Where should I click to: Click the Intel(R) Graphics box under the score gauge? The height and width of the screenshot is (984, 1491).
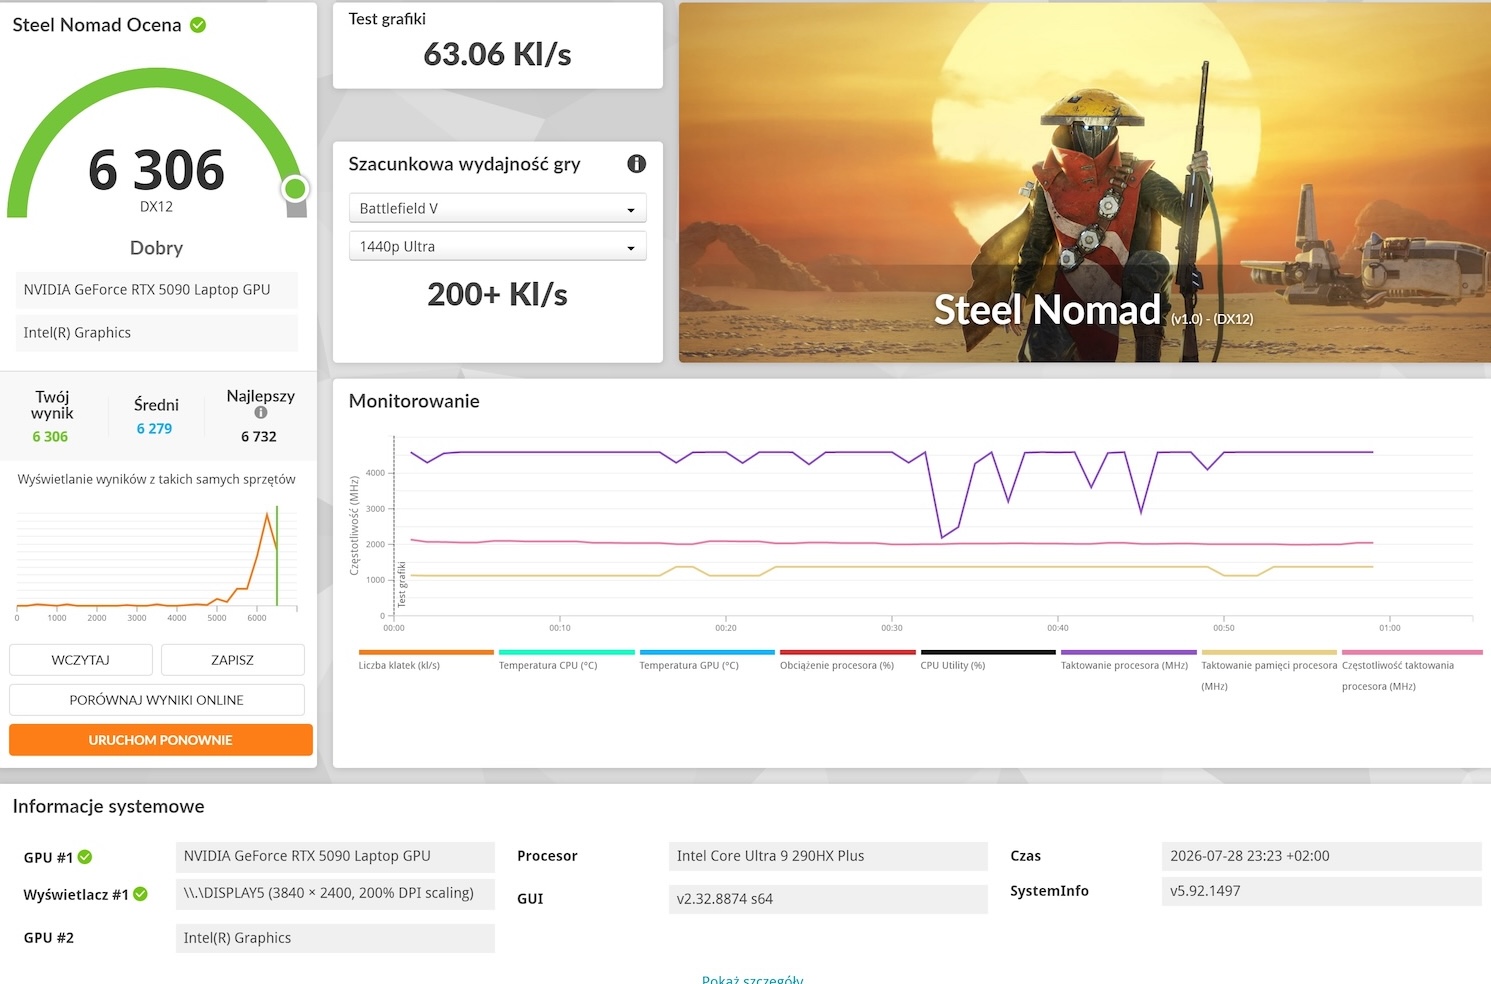point(157,333)
